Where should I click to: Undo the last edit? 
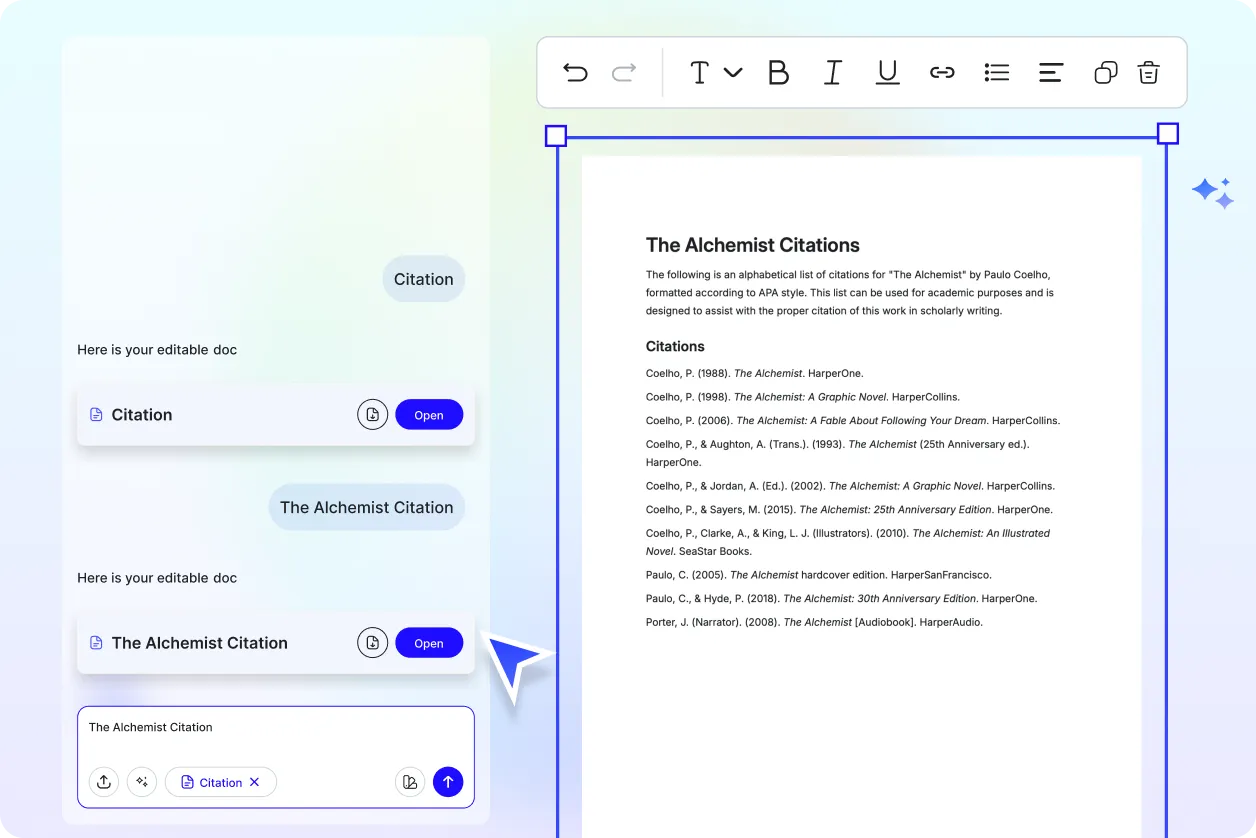[x=575, y=72]
